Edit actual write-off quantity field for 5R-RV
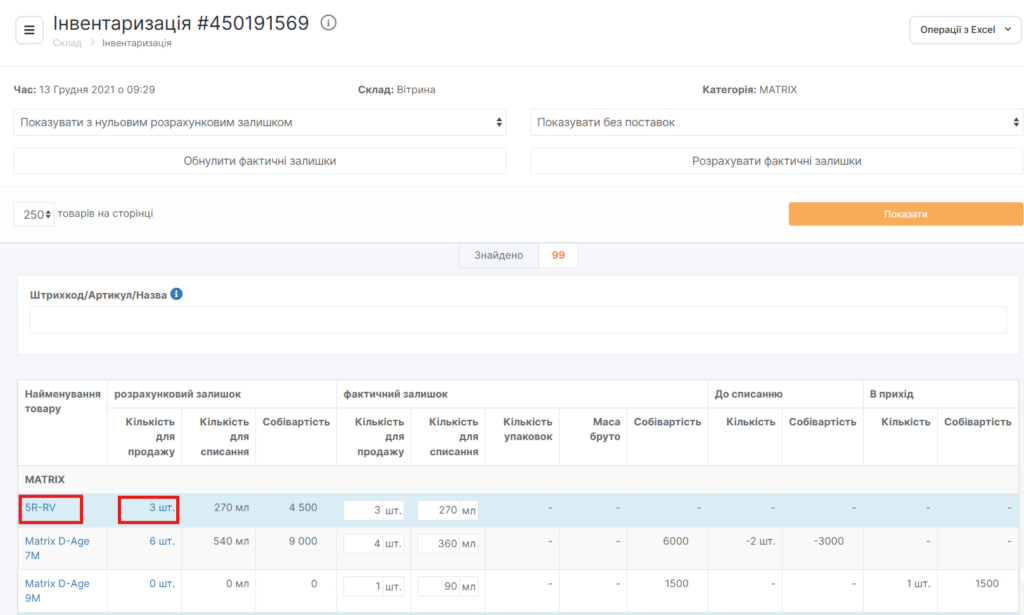Image resolution: width=1024 pixels, height=615 pixels. click(437, 510)
